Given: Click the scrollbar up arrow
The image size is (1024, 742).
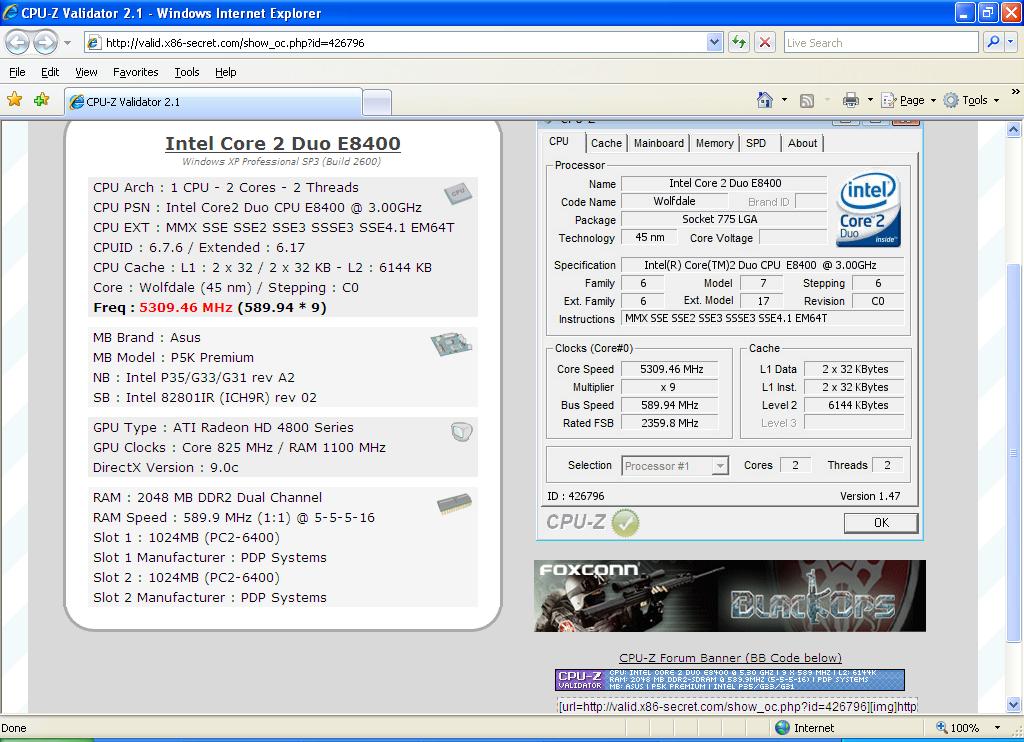Looking at the screenshot, I should click(1013, 129).
